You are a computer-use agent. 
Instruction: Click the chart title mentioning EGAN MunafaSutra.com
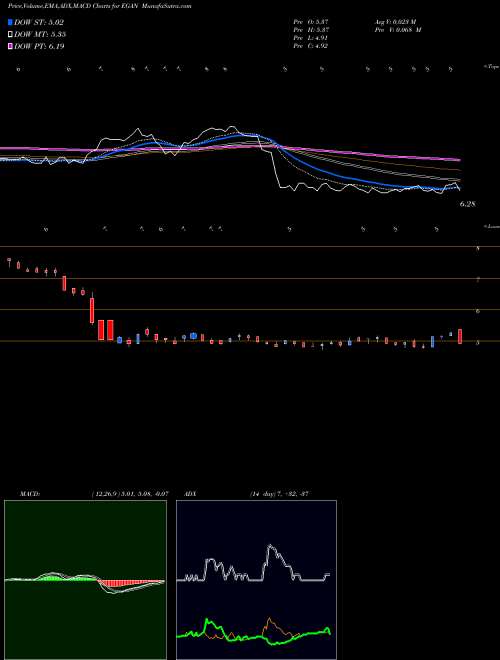100,6
